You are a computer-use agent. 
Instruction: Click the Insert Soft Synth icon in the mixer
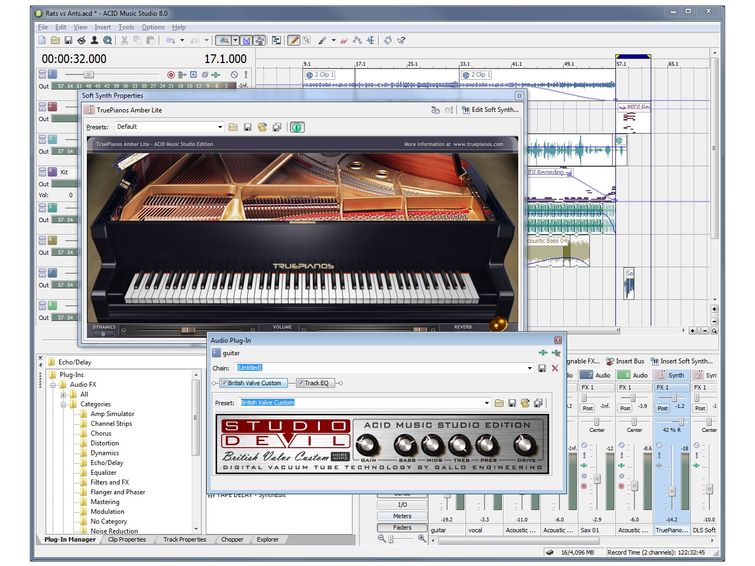coord(654,360)
